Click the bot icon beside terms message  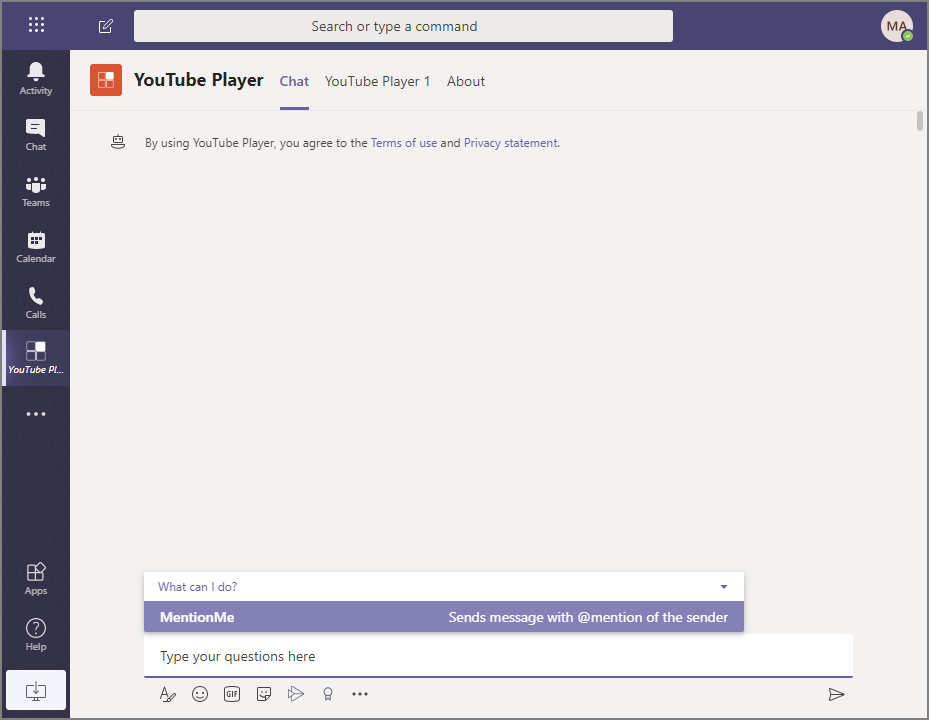(118, 142)
